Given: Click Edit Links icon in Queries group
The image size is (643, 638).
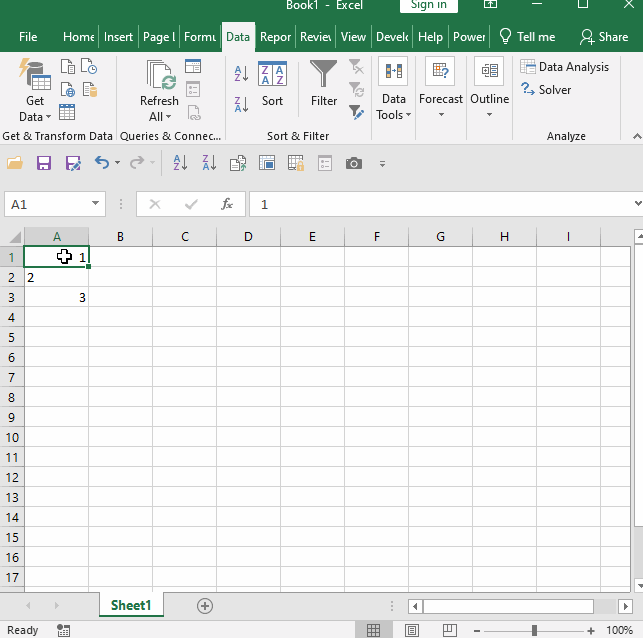Looking at the screenshot, I should tap(194, 112).
